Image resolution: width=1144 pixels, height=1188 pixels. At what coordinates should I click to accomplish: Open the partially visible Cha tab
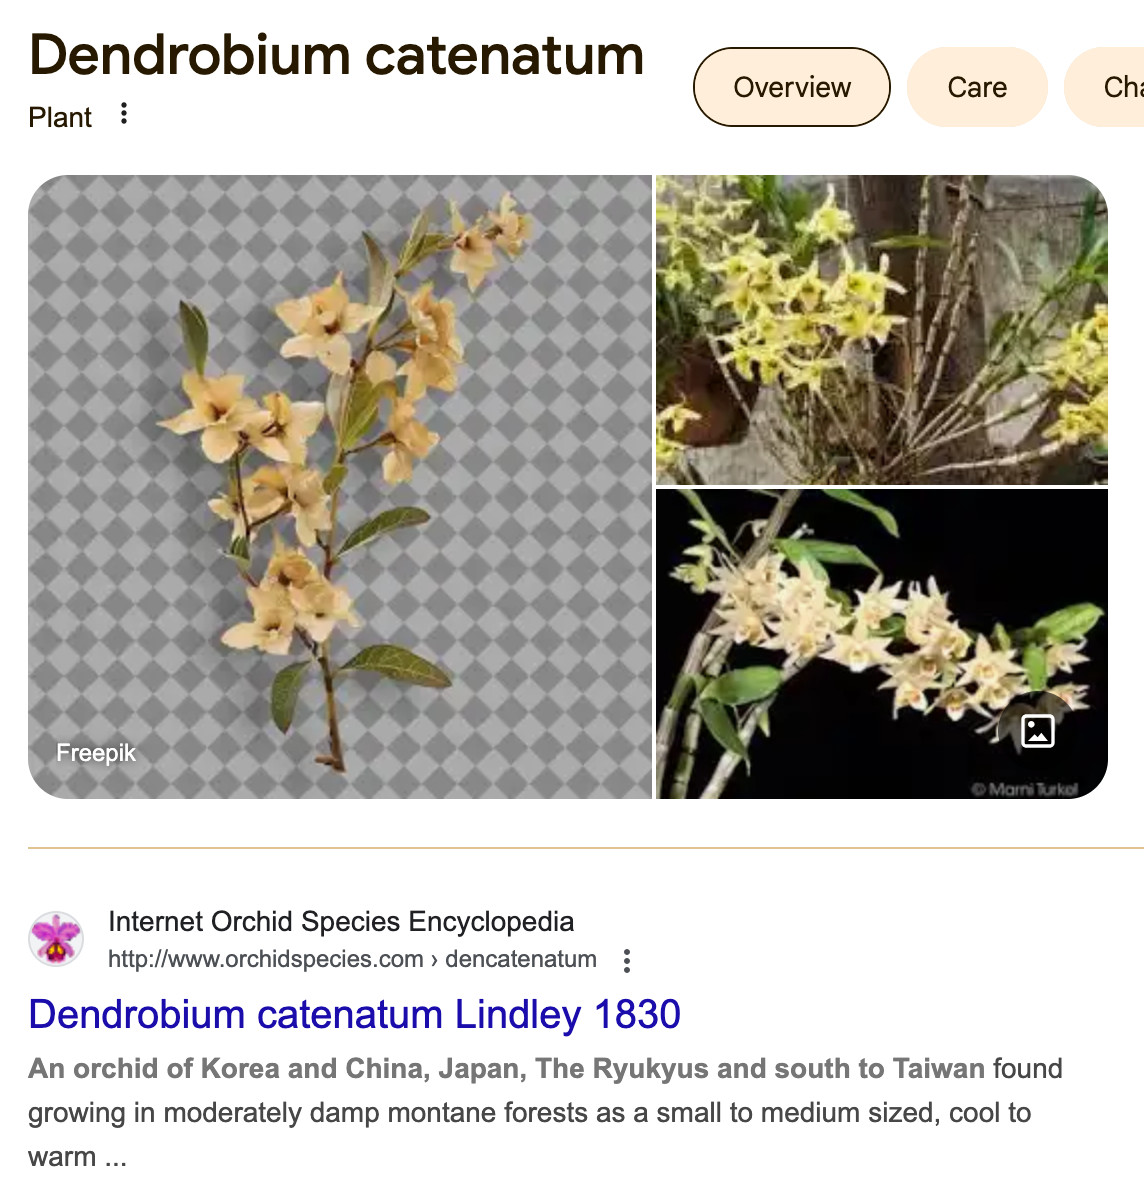pos(1106,87)
